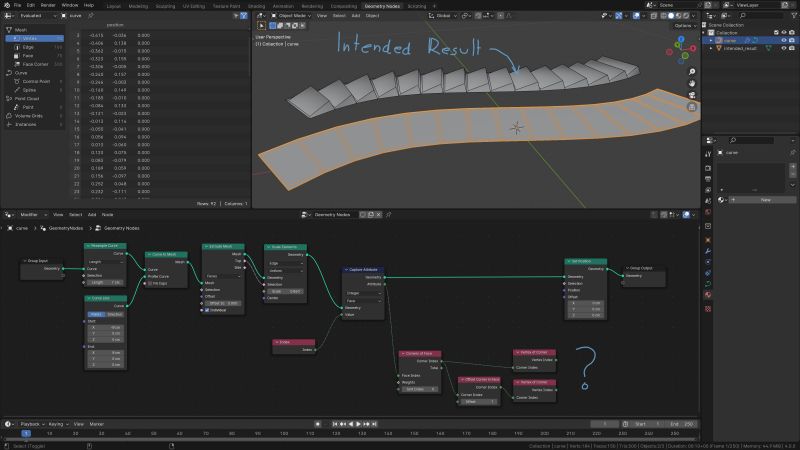Open the Global transform orientation dropdown

(x=443, y=16)
